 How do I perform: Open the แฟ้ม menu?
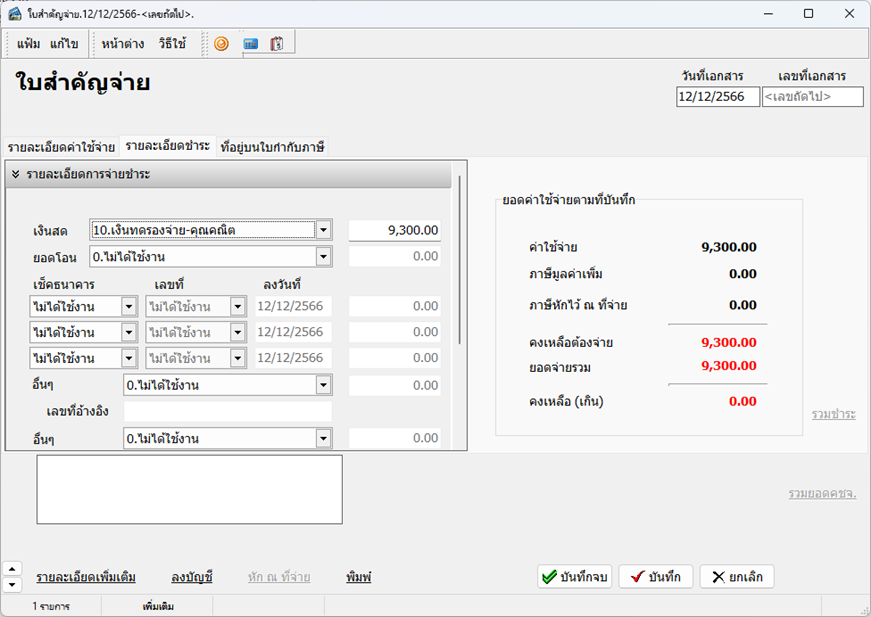(28, 44)
